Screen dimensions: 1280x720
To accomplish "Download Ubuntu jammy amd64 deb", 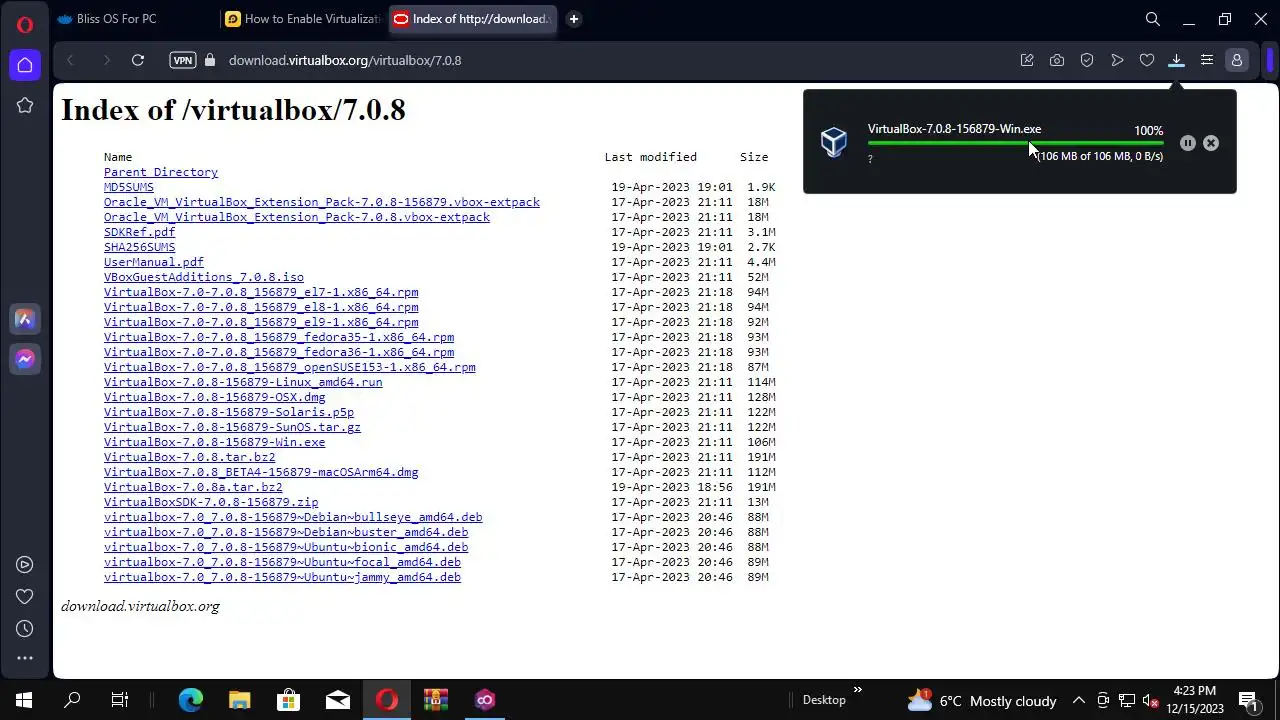I will [282, 577].
